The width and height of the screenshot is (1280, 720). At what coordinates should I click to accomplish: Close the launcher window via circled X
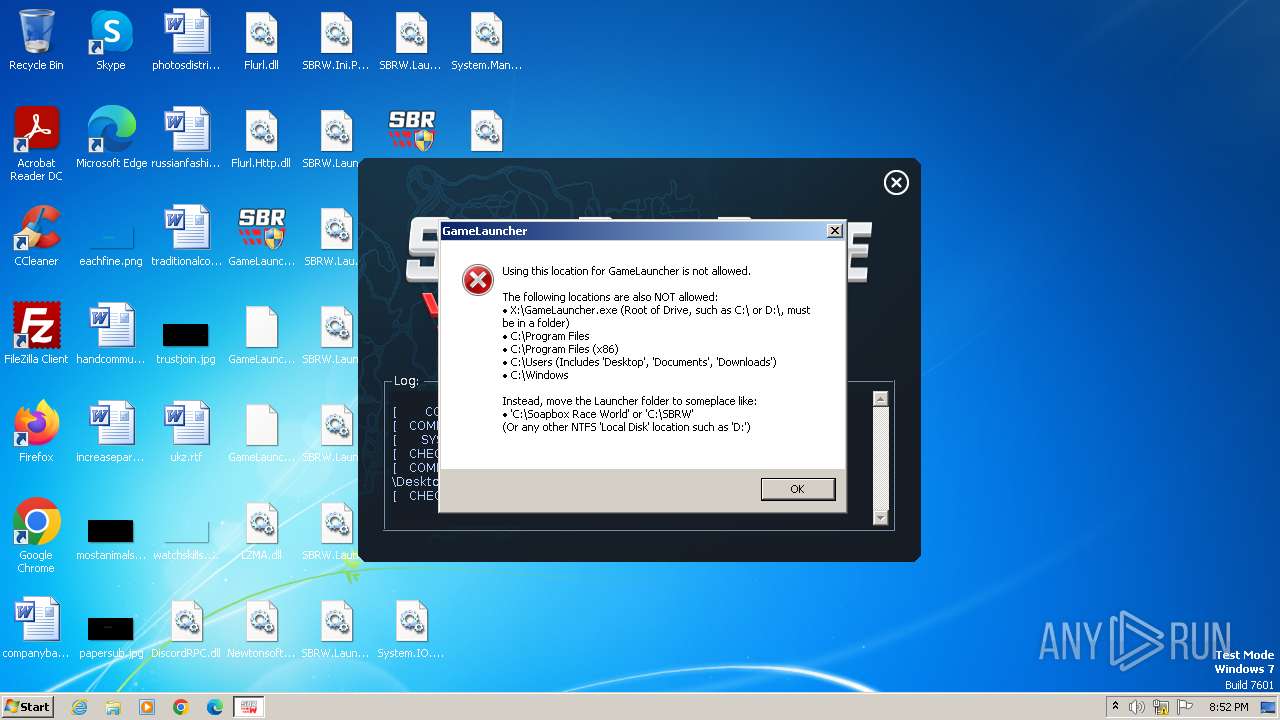[x=896, y=182]
